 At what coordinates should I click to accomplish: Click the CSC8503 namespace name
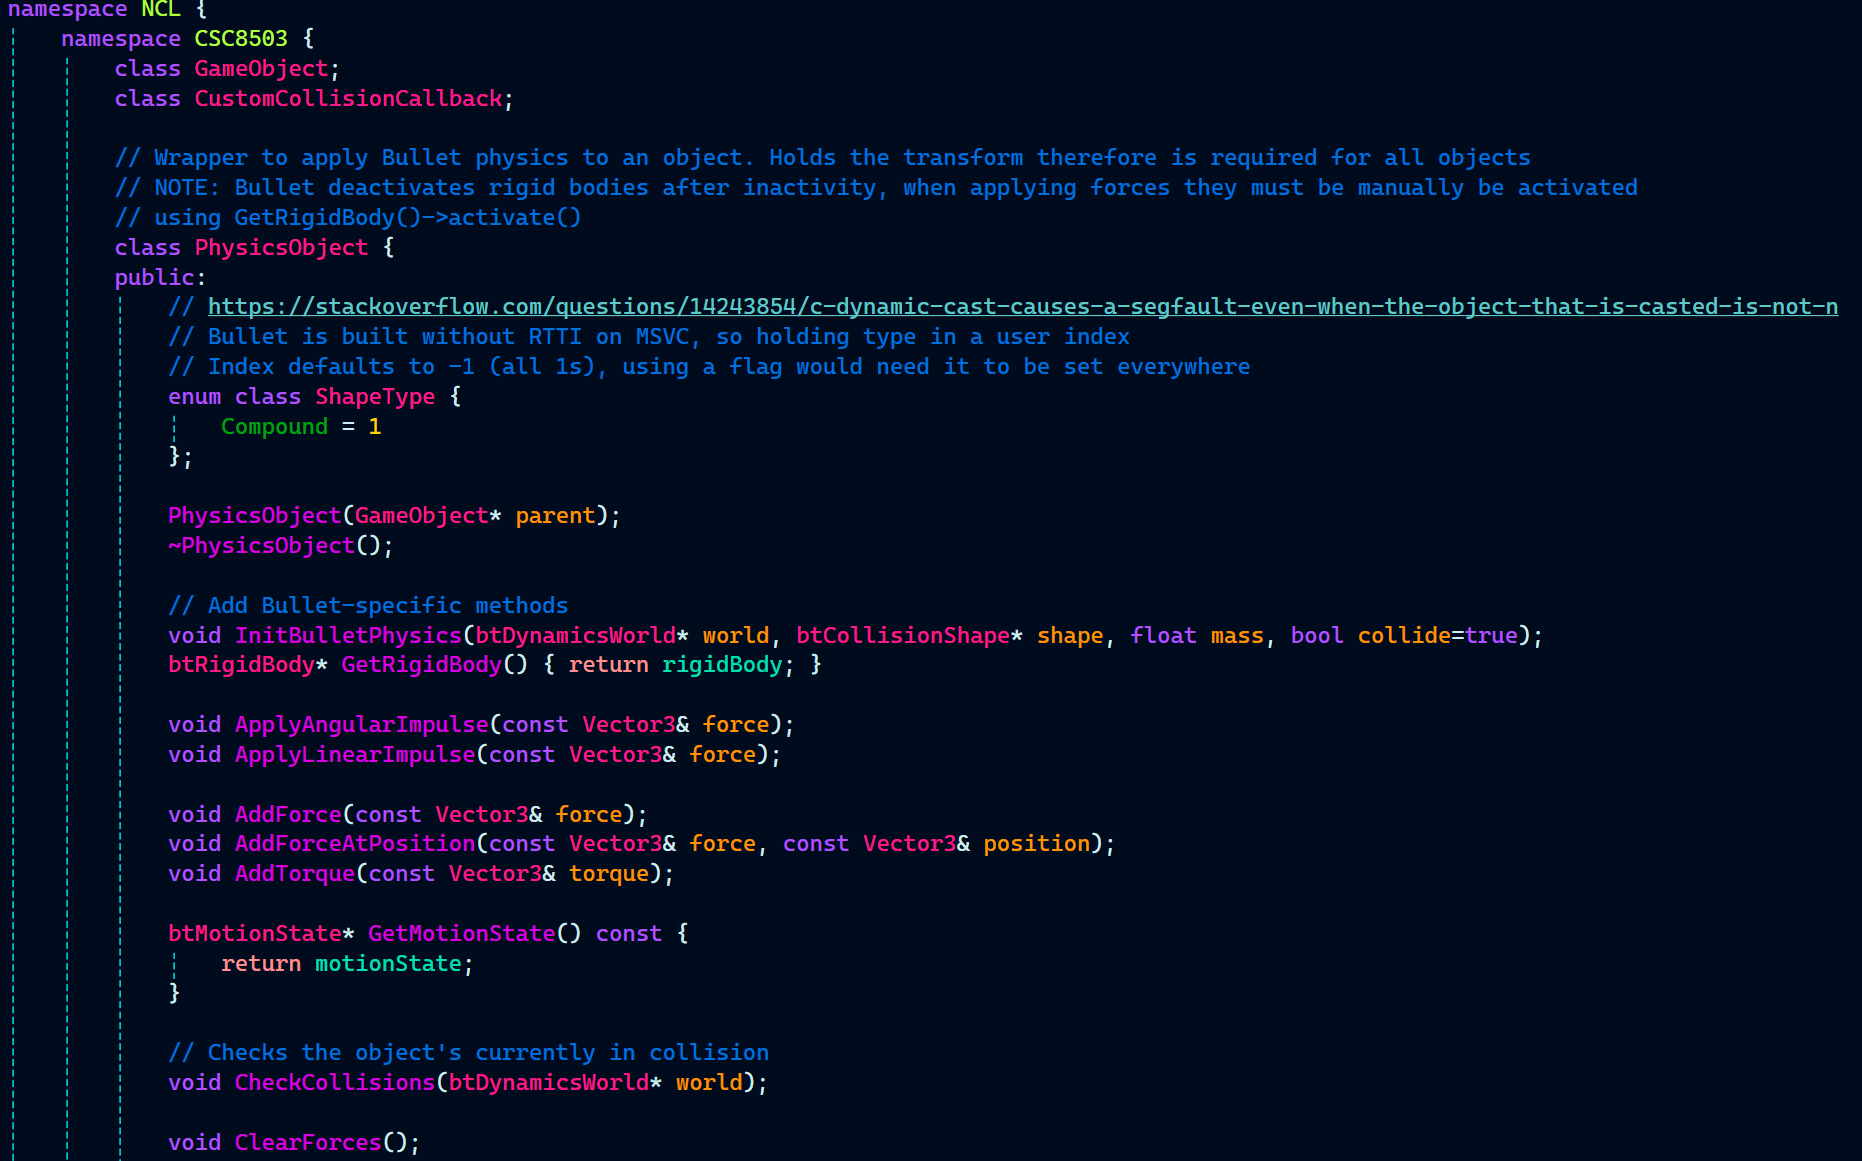(240, 39)
